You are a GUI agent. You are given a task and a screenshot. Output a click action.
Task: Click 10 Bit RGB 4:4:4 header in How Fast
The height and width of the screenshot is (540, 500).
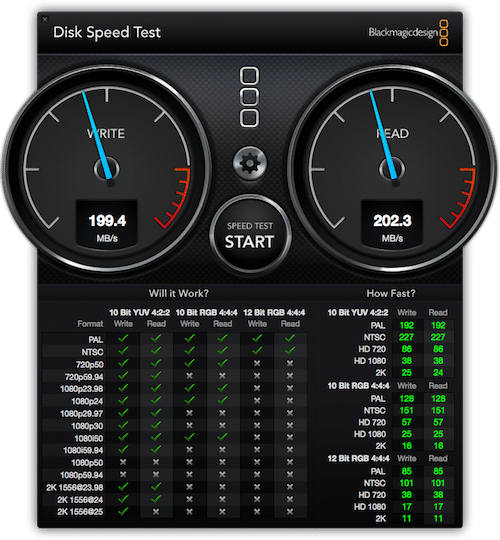click(358, 386)
